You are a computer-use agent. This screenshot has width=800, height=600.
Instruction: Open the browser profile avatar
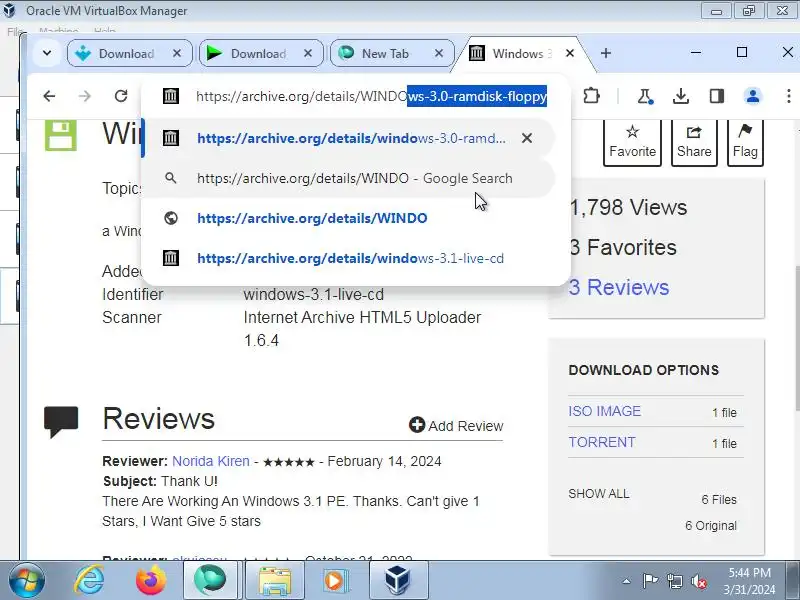point(753,96)
